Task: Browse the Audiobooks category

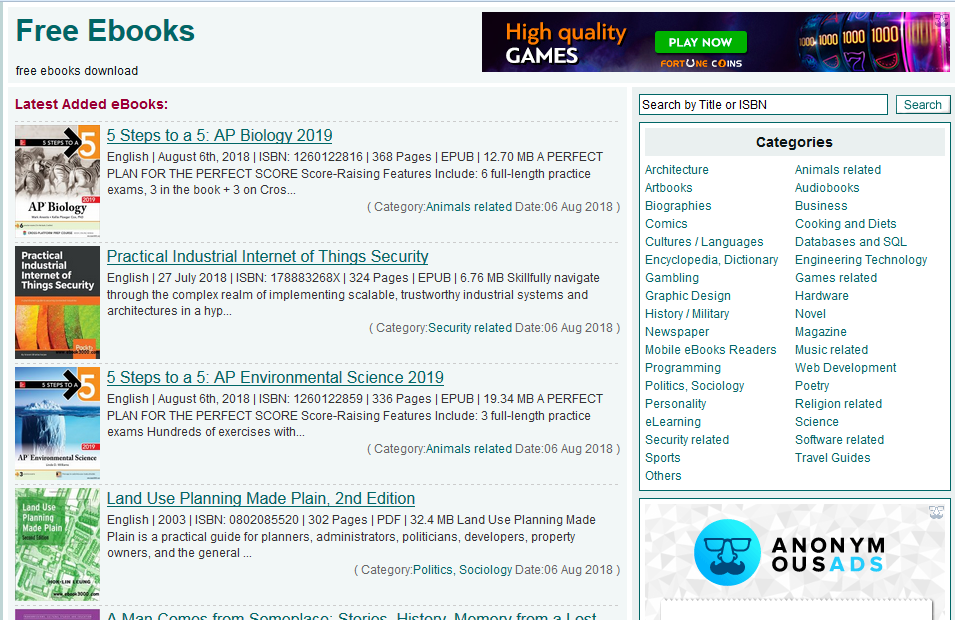Action: click(827, 187)
